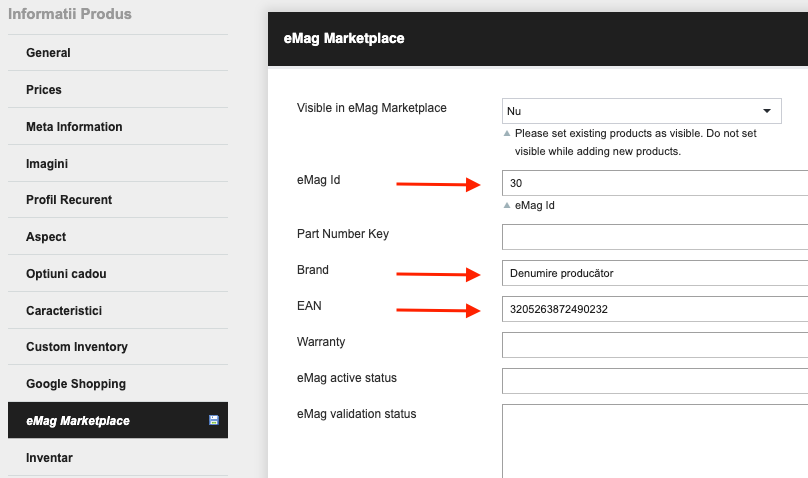Click the Part Number Key field
Viewport: 808px width, 478px height.
(x=655, y=237)
